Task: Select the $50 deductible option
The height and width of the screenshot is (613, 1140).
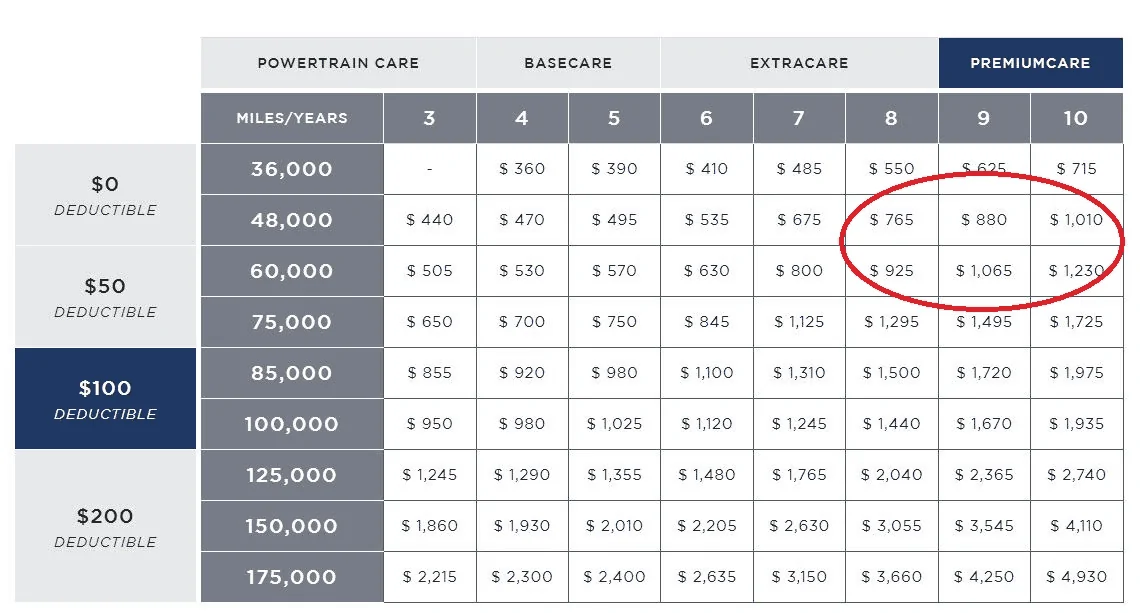Action: coord(105,297)
